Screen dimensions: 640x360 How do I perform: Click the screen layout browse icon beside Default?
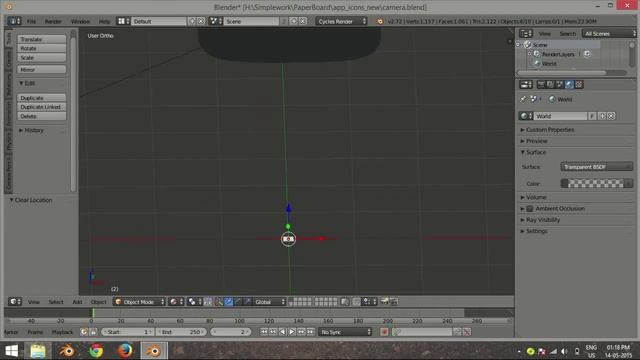pyautogui.click(x=123, y=21)
